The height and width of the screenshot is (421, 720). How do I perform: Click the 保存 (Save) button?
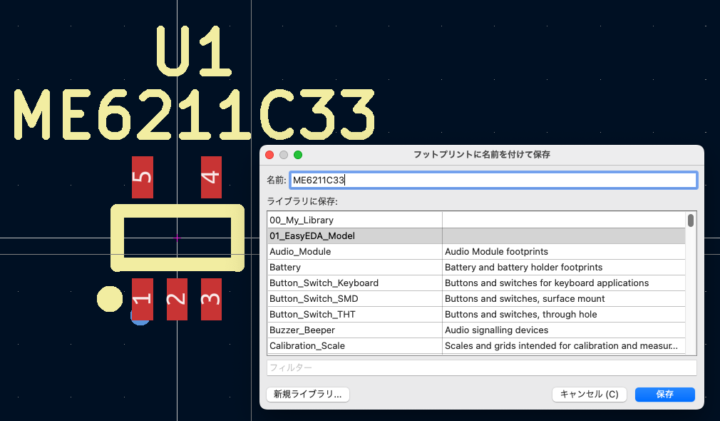click(664, 395)
